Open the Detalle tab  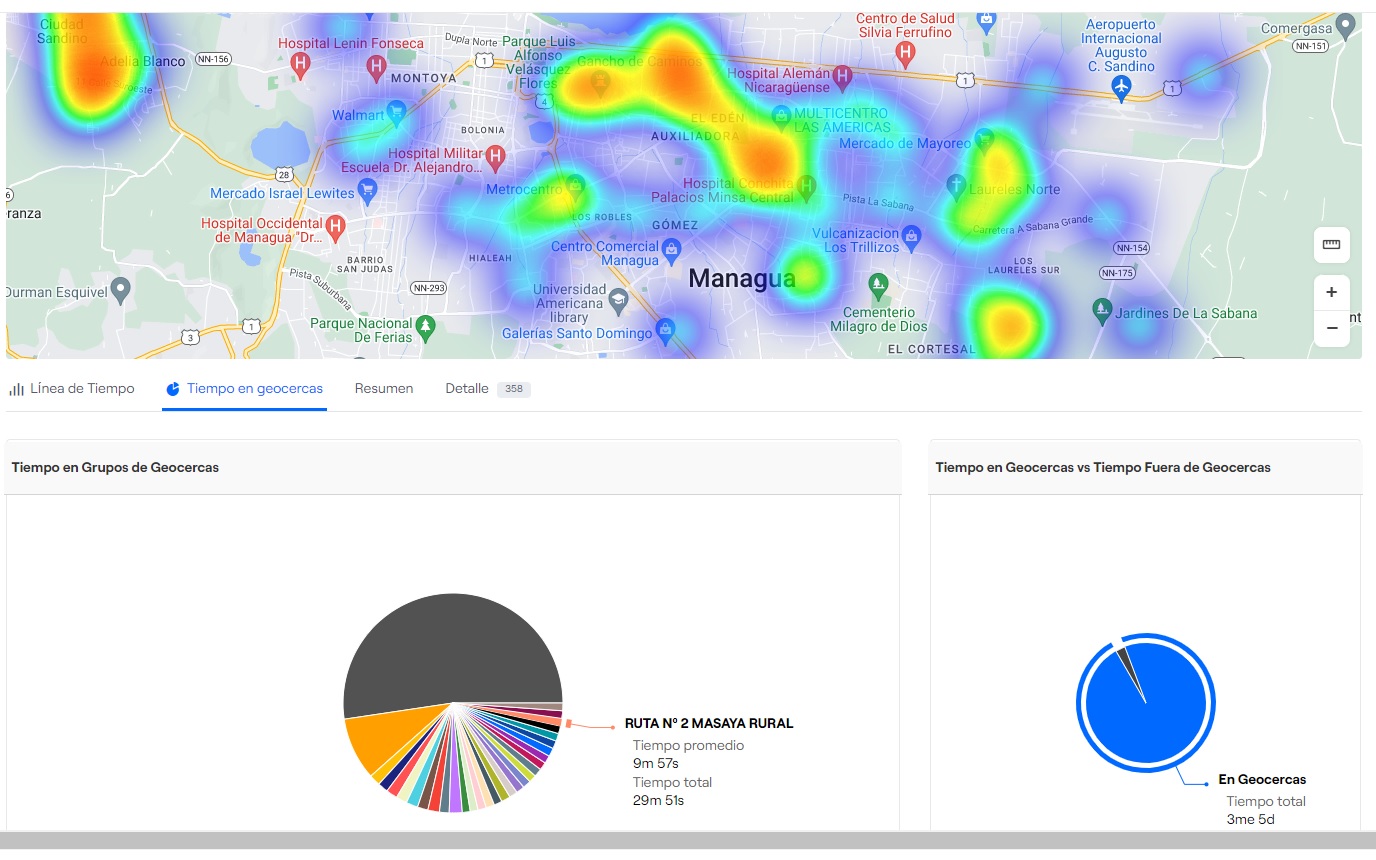467,389
